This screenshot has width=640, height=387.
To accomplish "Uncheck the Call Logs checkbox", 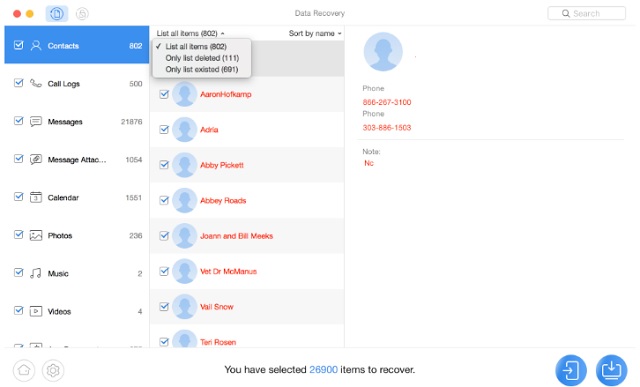I will point(18,83).
